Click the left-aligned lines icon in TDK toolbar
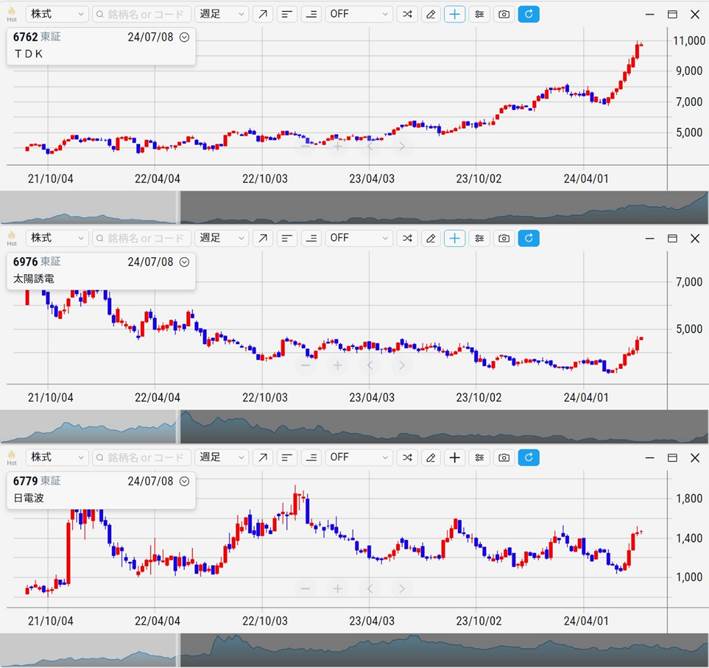Screen dimensions: 709x668 pos(287,15)
